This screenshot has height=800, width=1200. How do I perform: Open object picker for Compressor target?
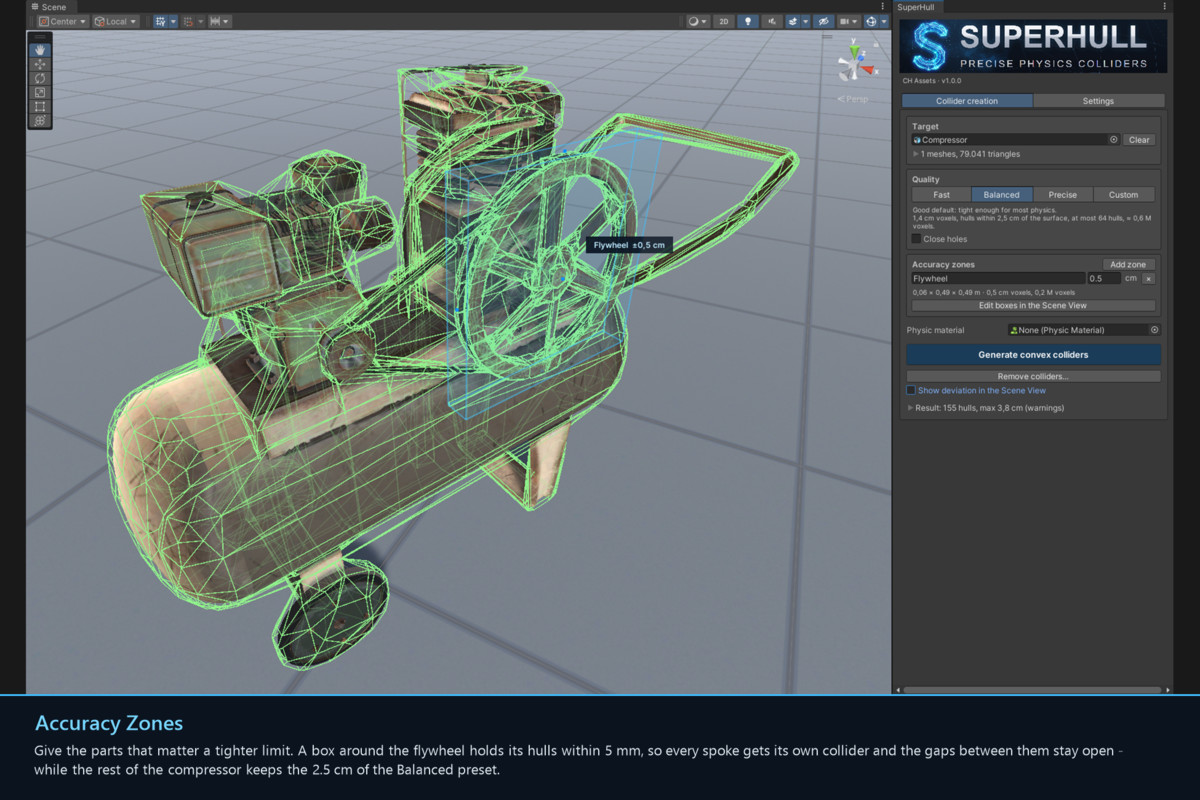(x=1113, y=140)
